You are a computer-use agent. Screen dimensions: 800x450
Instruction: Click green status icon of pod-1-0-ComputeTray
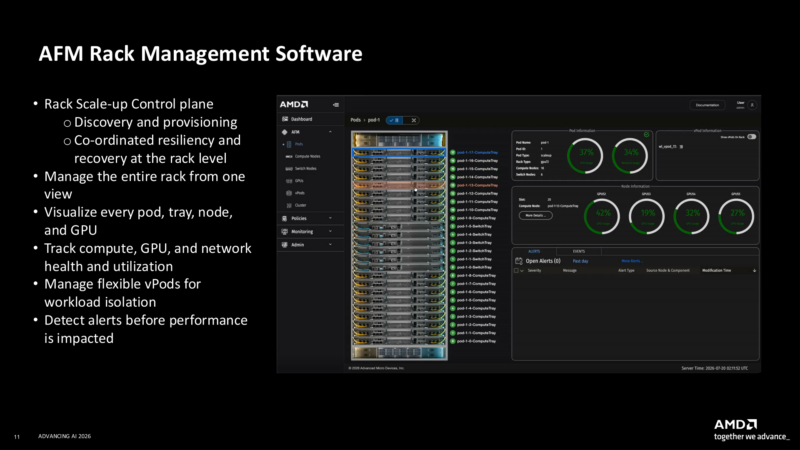(453, 341)
